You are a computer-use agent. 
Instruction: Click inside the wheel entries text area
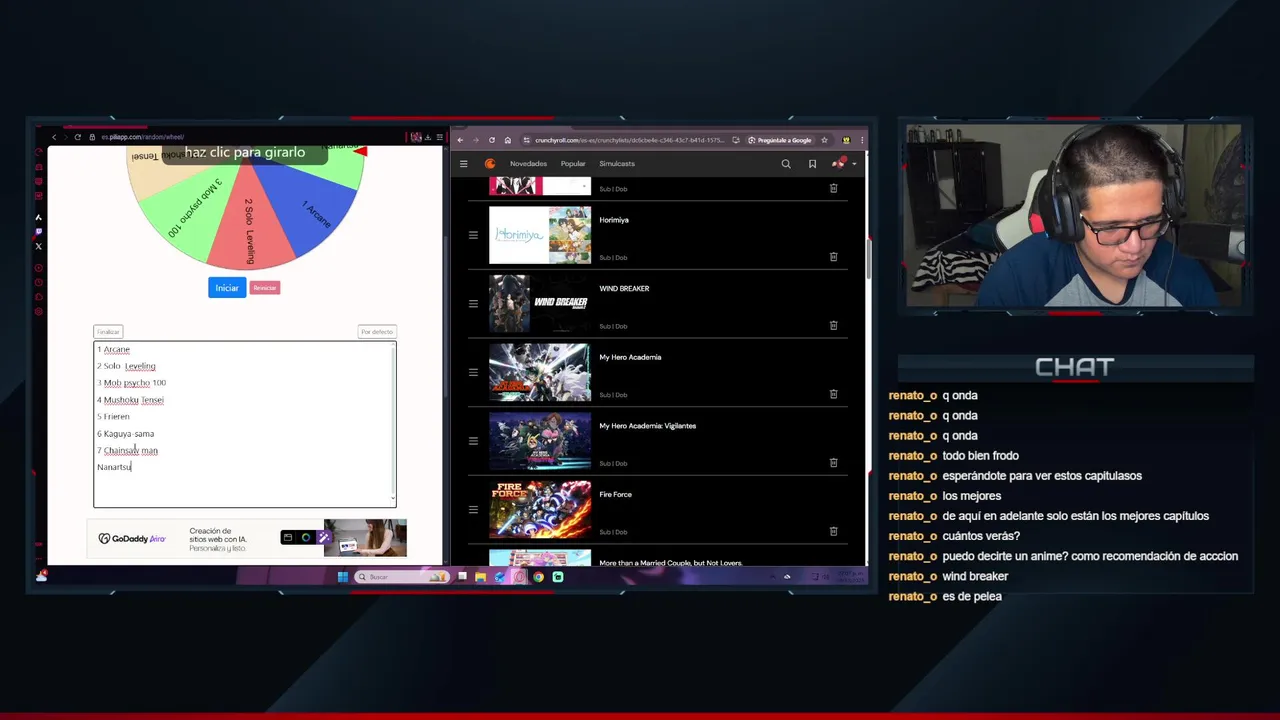(245, 424)
